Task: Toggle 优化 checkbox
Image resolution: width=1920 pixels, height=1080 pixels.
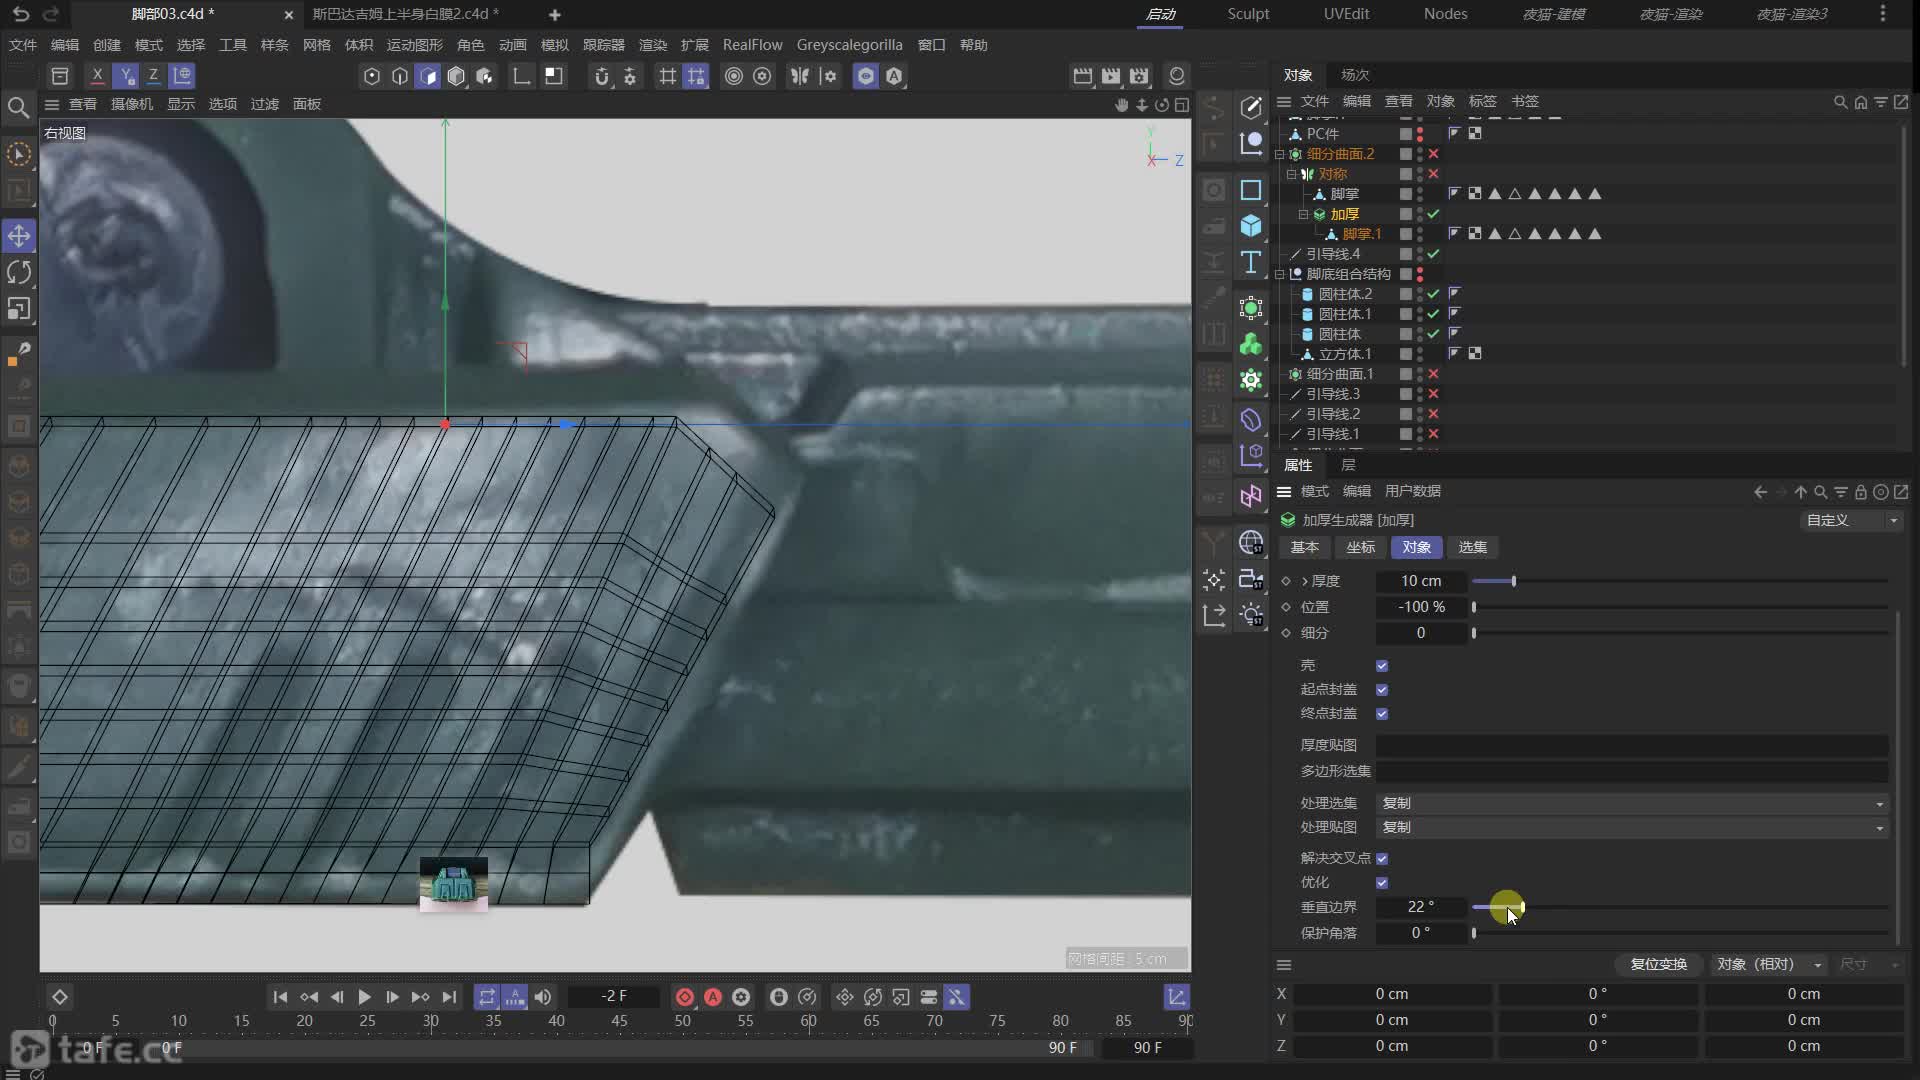Action: (1382, 883)
